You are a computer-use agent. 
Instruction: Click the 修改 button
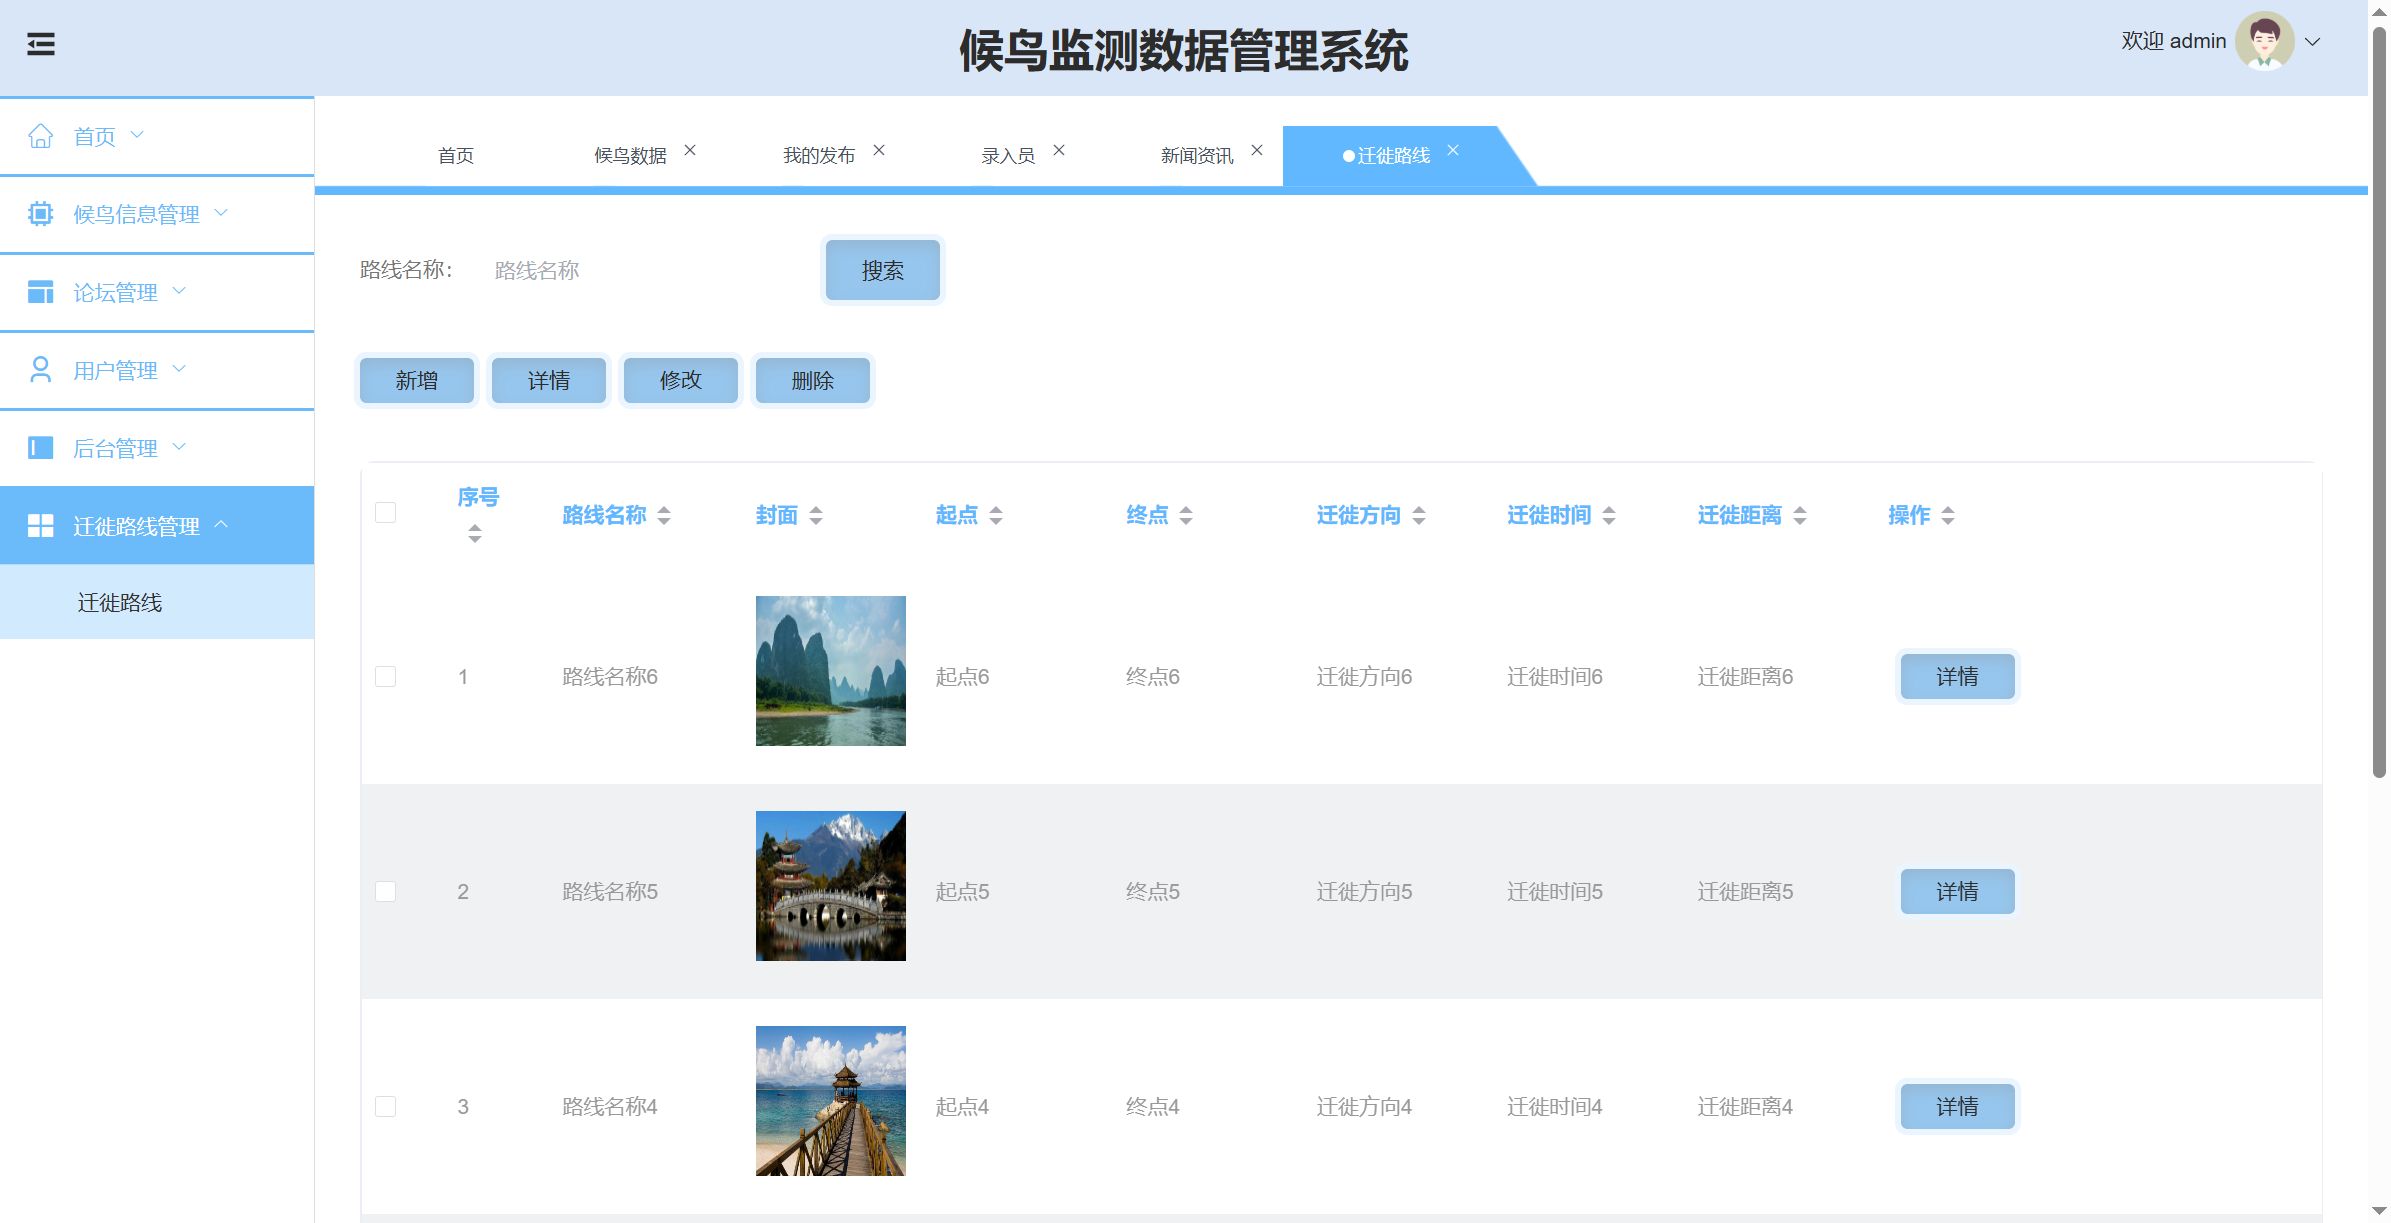tap(681, 380)
